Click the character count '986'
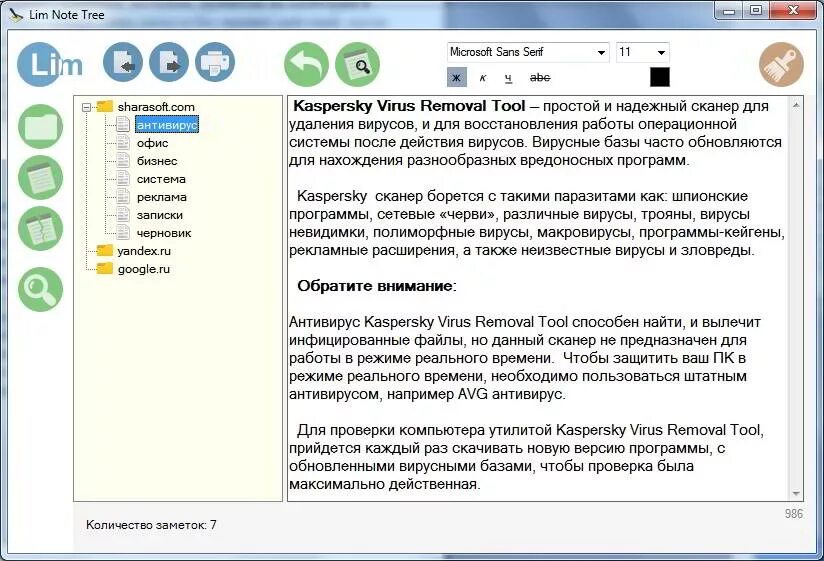 click(794, 513)
